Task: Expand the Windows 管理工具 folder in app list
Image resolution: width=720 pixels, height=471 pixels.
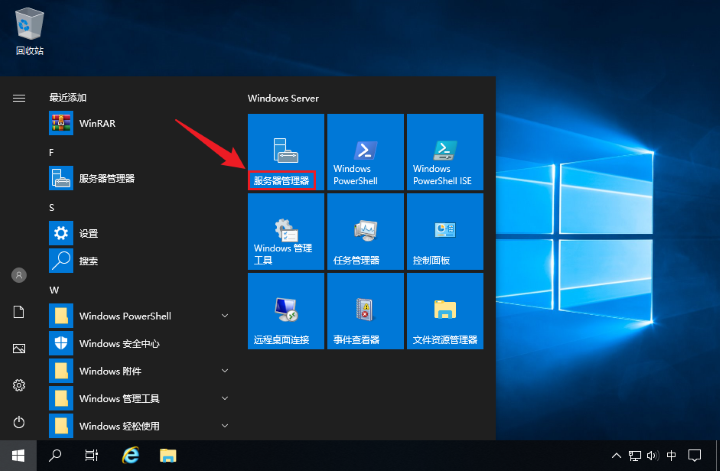Action: [140, 398]
